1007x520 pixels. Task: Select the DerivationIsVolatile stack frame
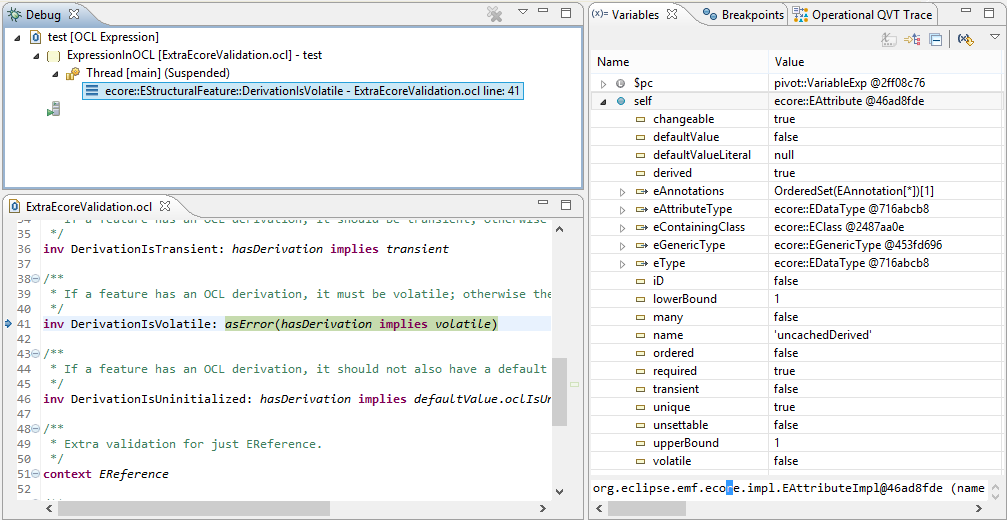coord(304,91)
